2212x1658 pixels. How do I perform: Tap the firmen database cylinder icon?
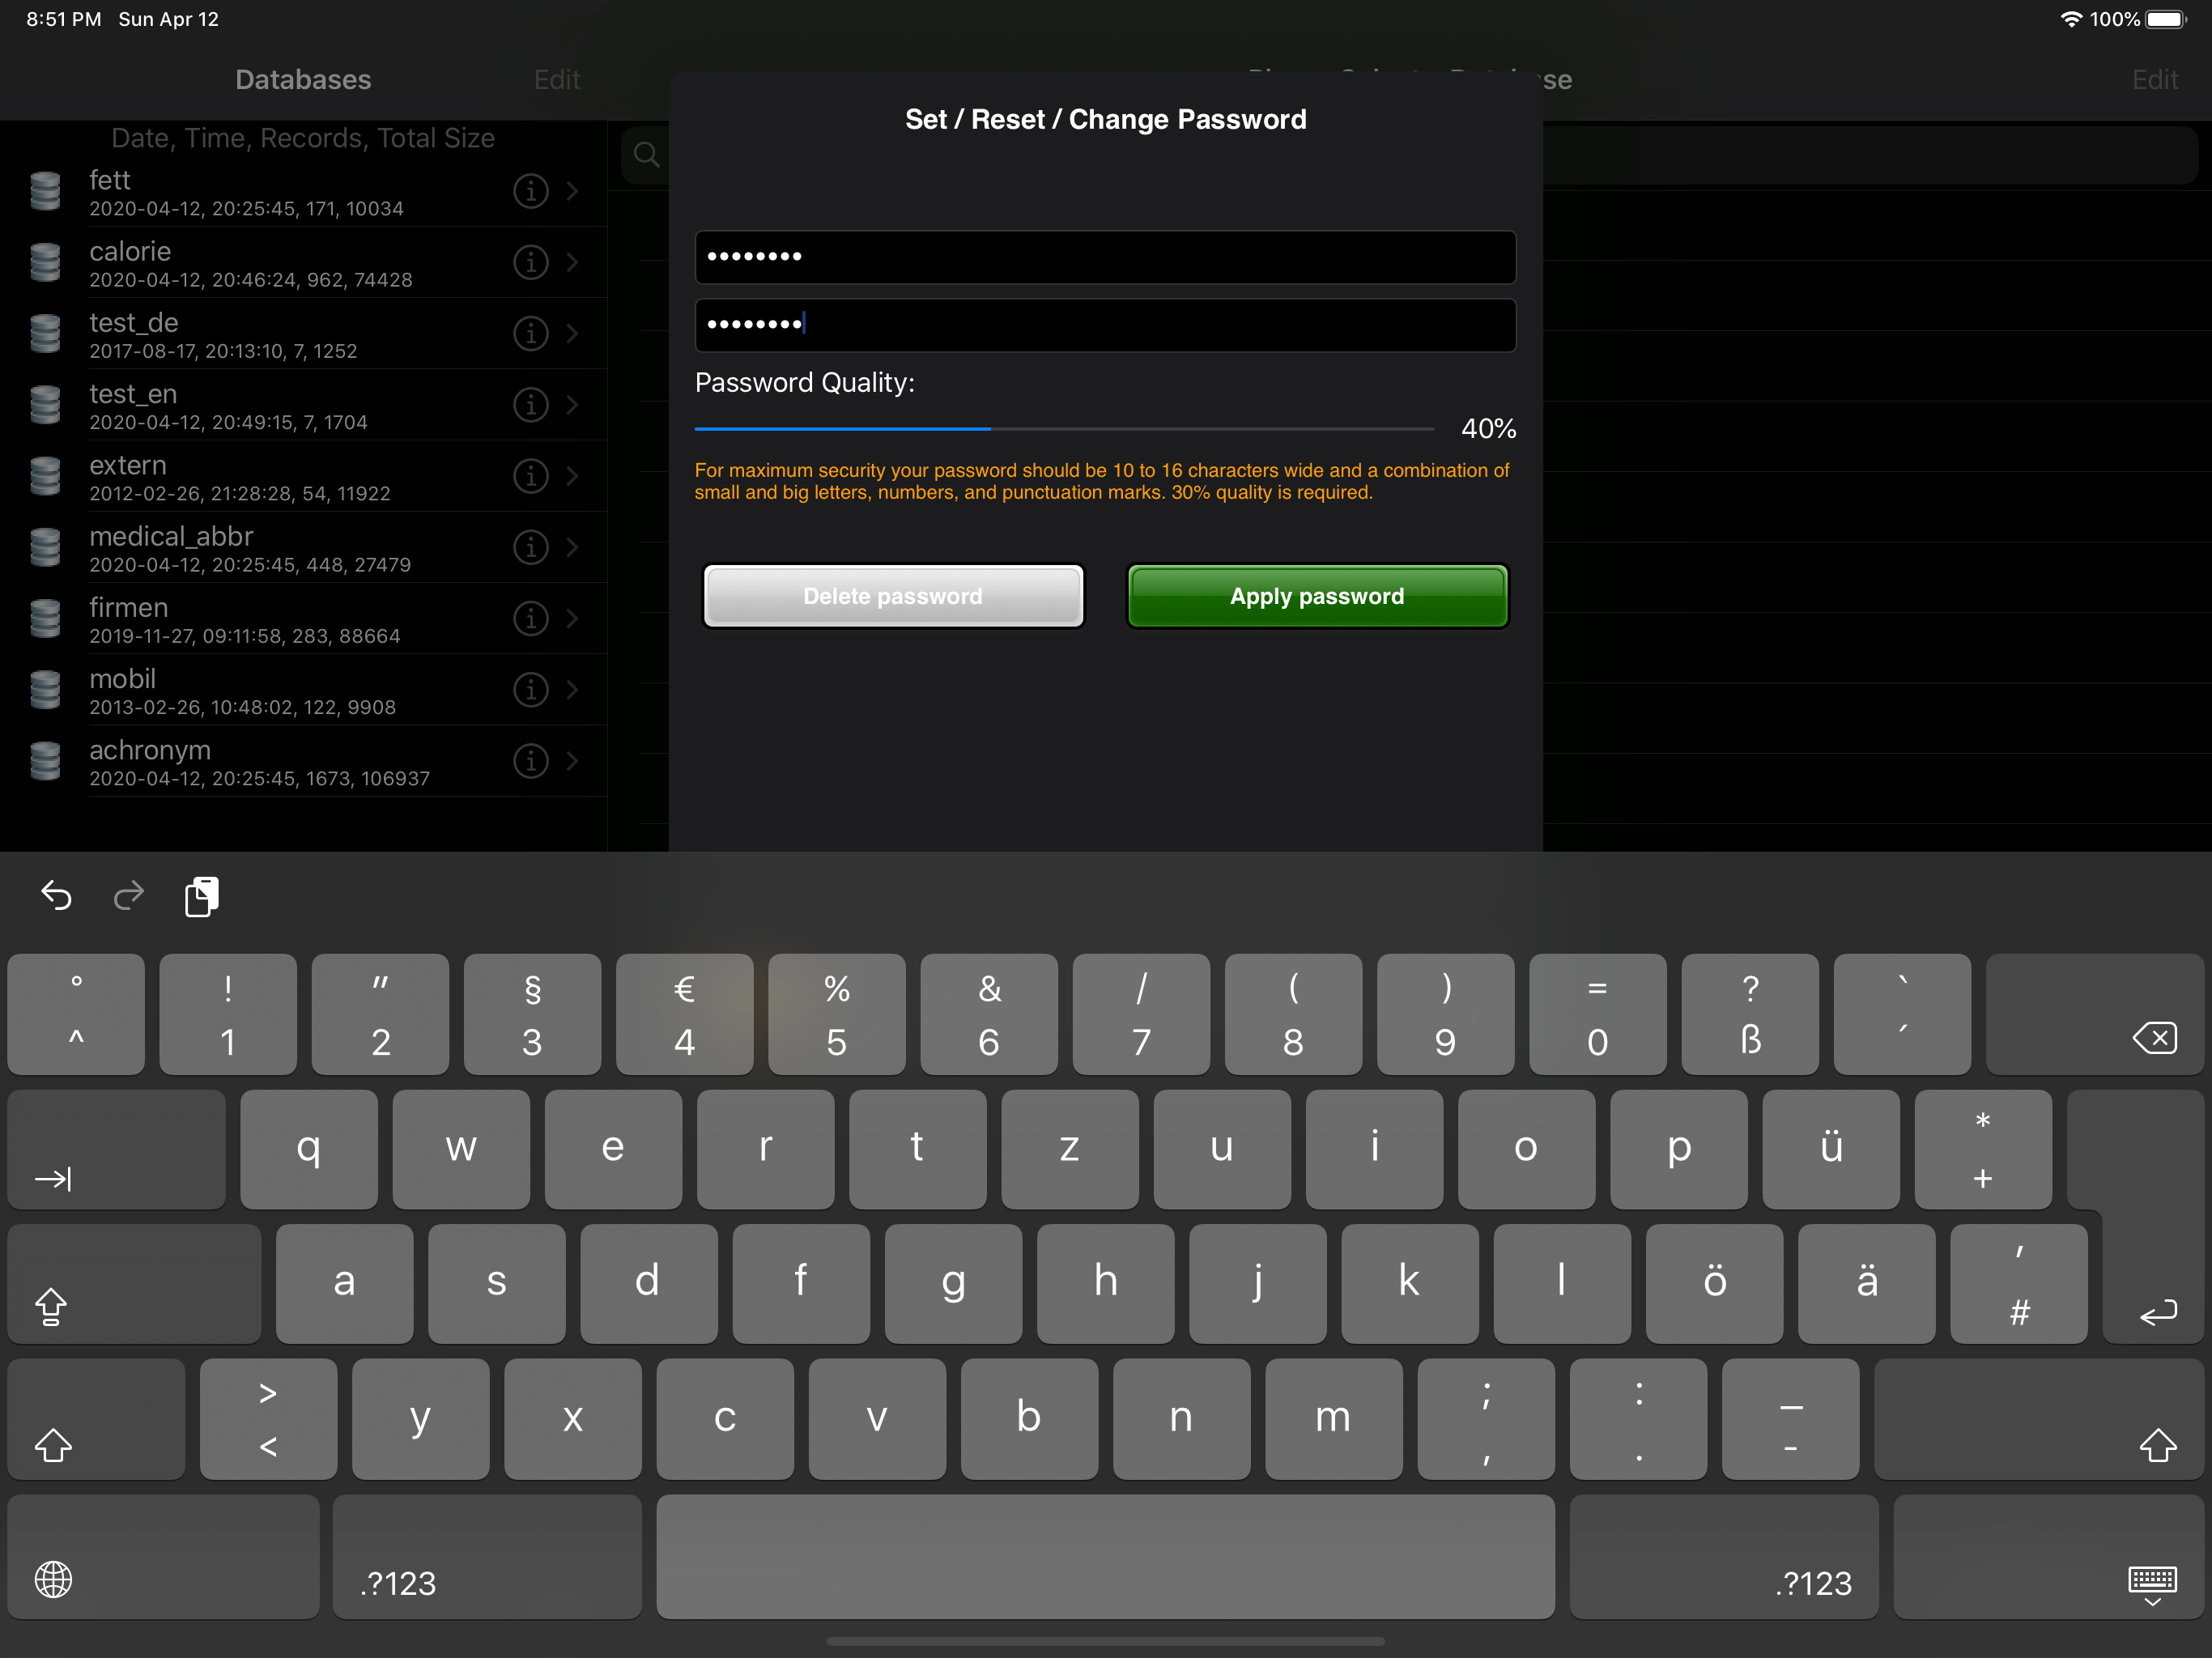point(45,618)
